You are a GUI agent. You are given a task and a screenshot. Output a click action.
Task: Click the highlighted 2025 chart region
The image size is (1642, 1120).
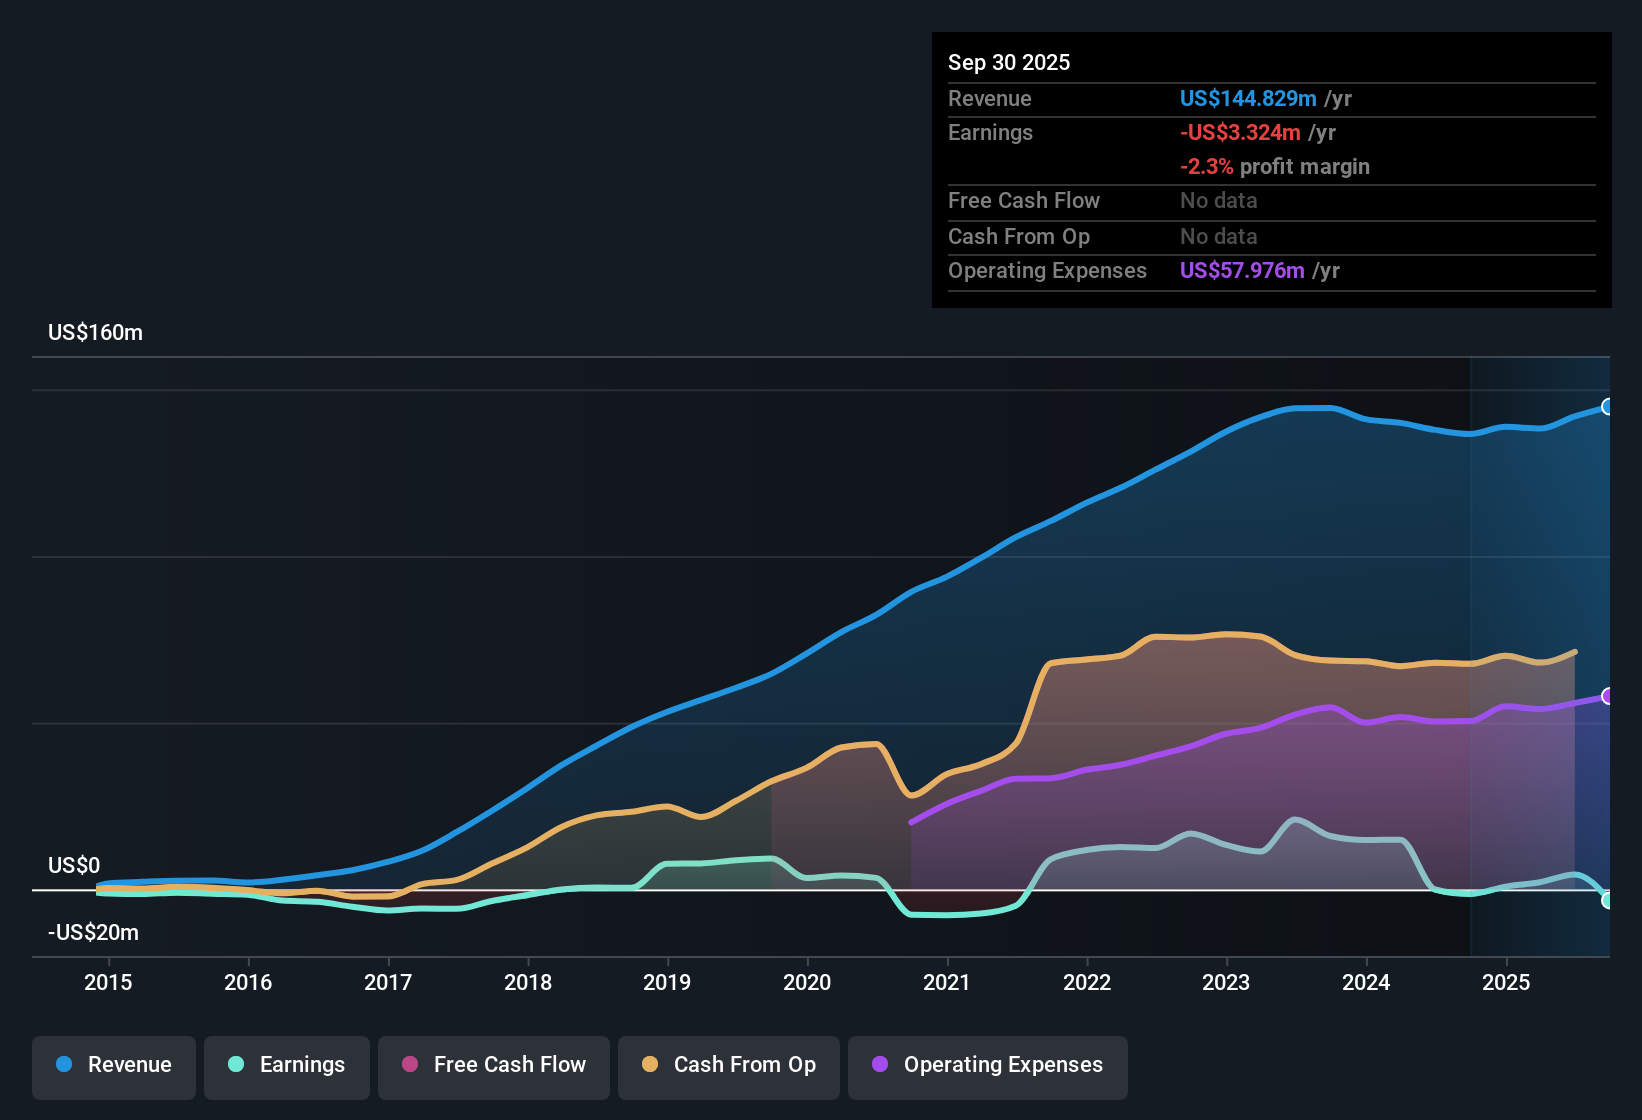[x=1540, y=650]
